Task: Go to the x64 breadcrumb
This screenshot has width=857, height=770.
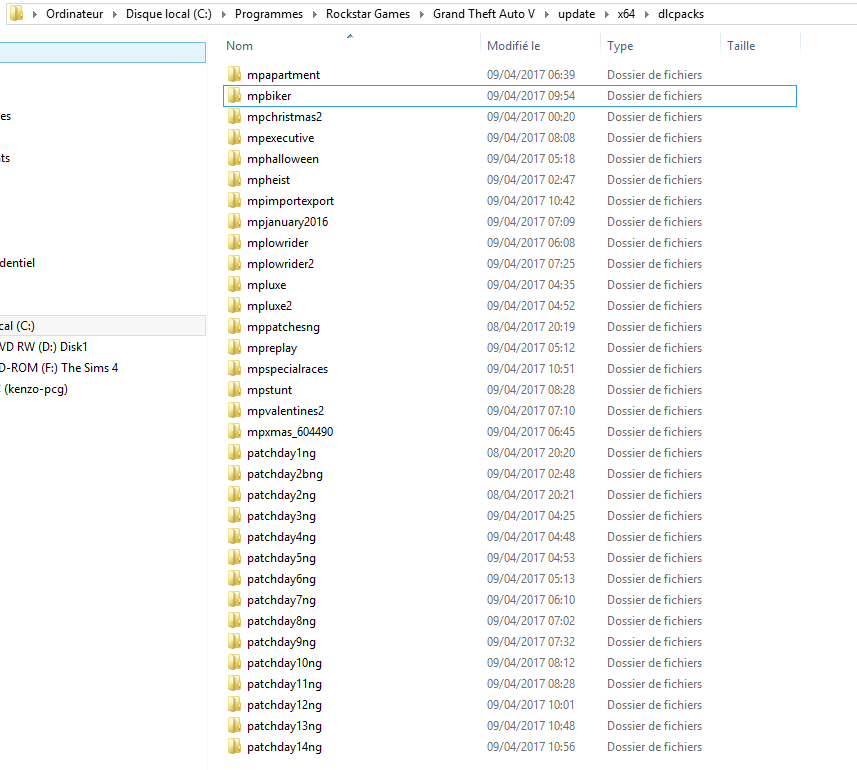Action: click(x=626, y=14)
